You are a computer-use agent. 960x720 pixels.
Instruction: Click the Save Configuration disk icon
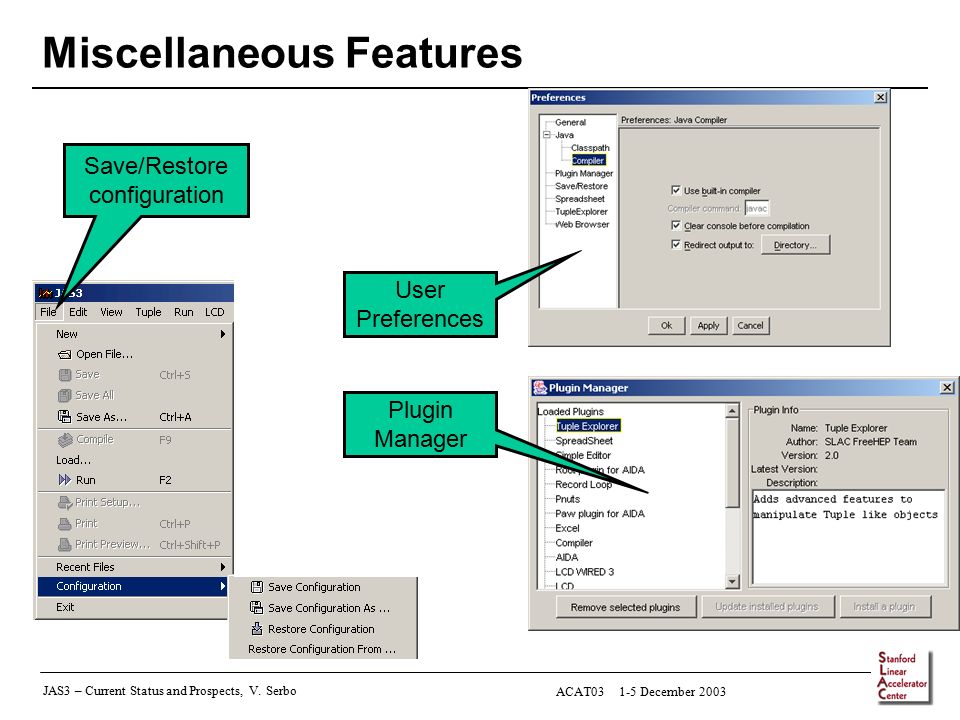(257, 587)
